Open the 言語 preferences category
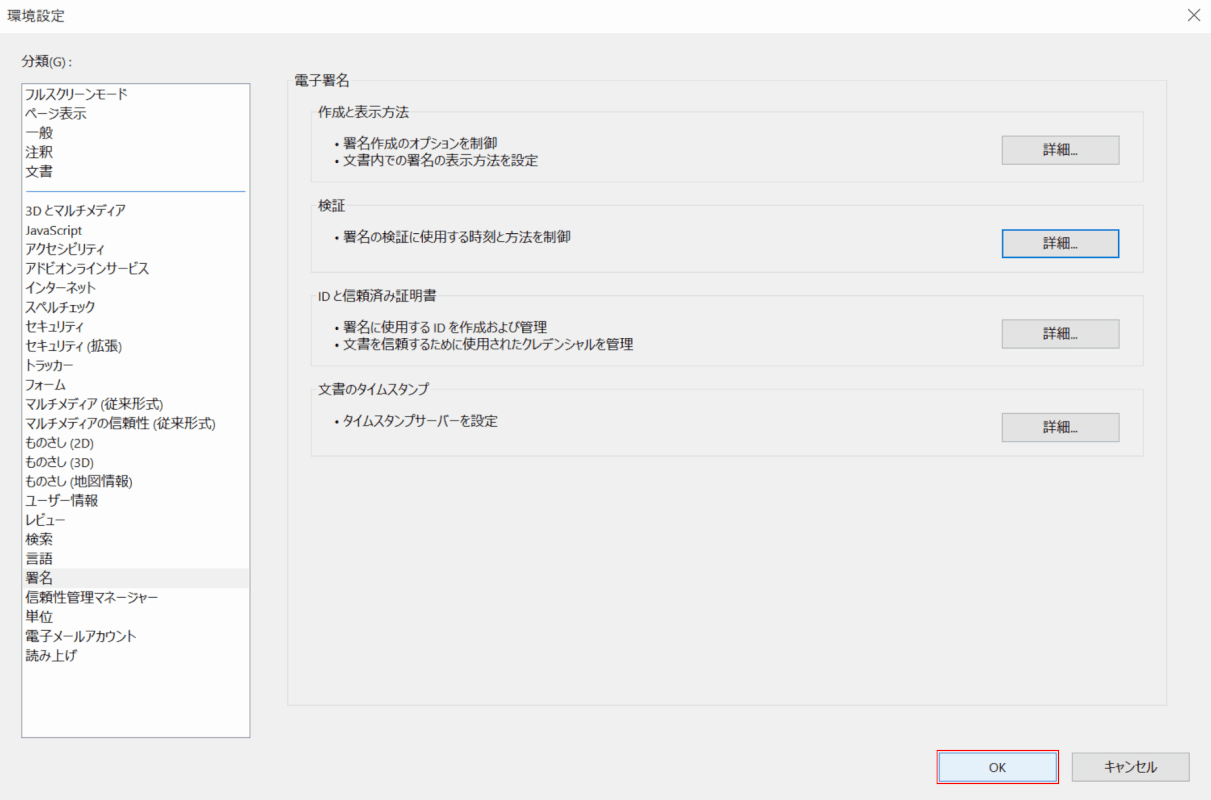Screen dimensions: 1211x800 (40, 557)
